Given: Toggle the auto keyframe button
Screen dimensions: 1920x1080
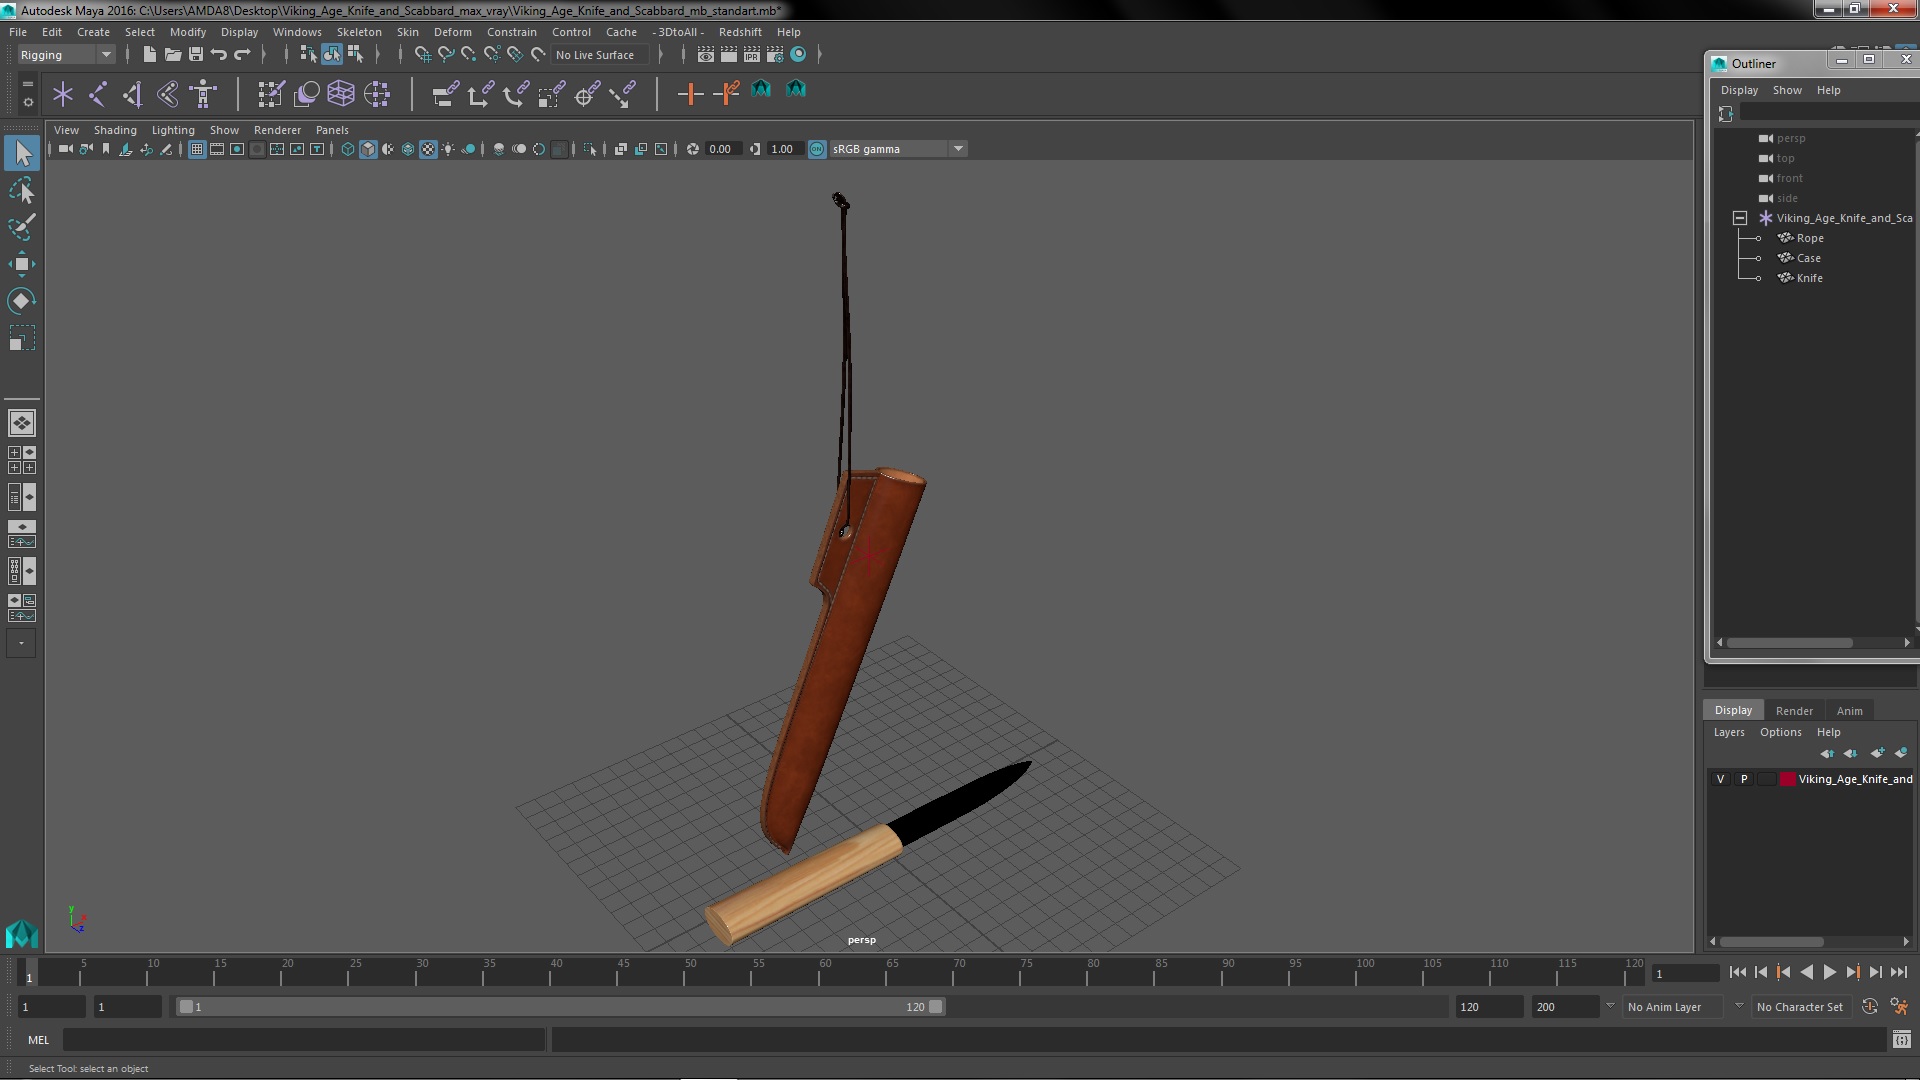Looking at the screenshot, I should (1869, 1007).
